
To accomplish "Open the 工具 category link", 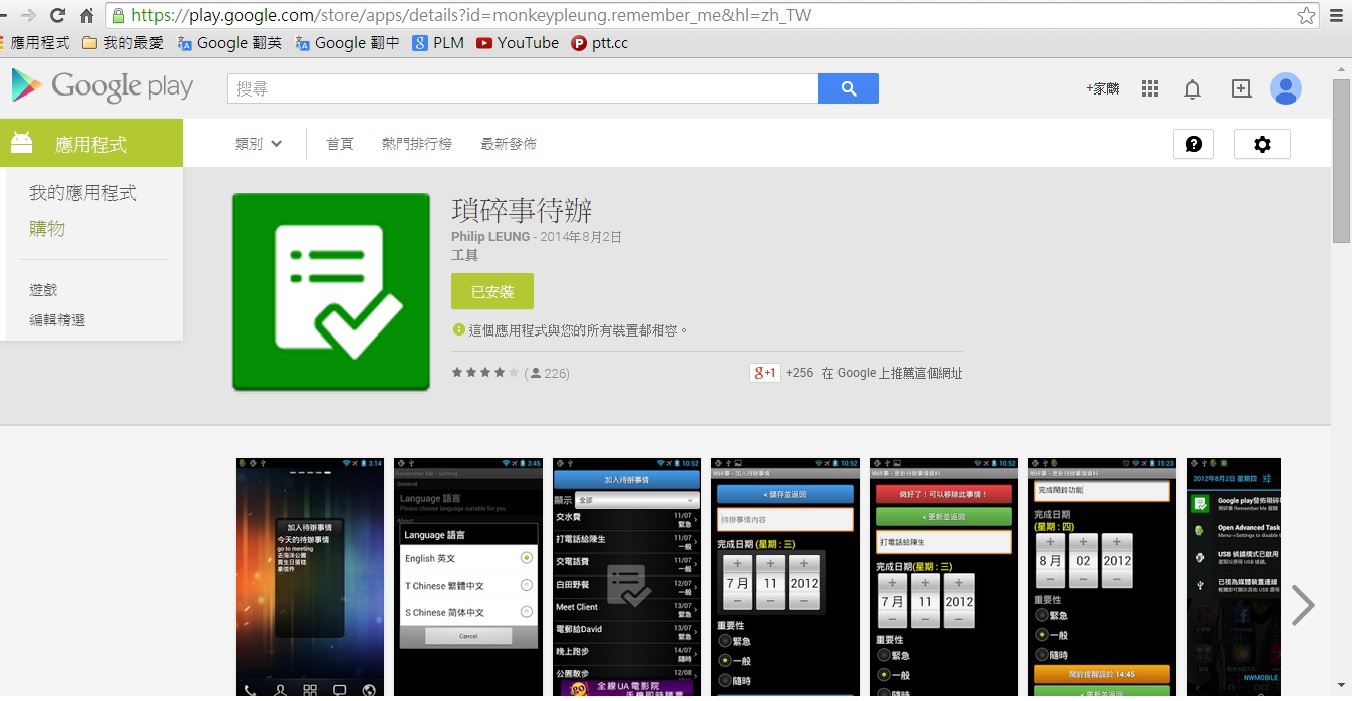I will [x=465, y=255].
